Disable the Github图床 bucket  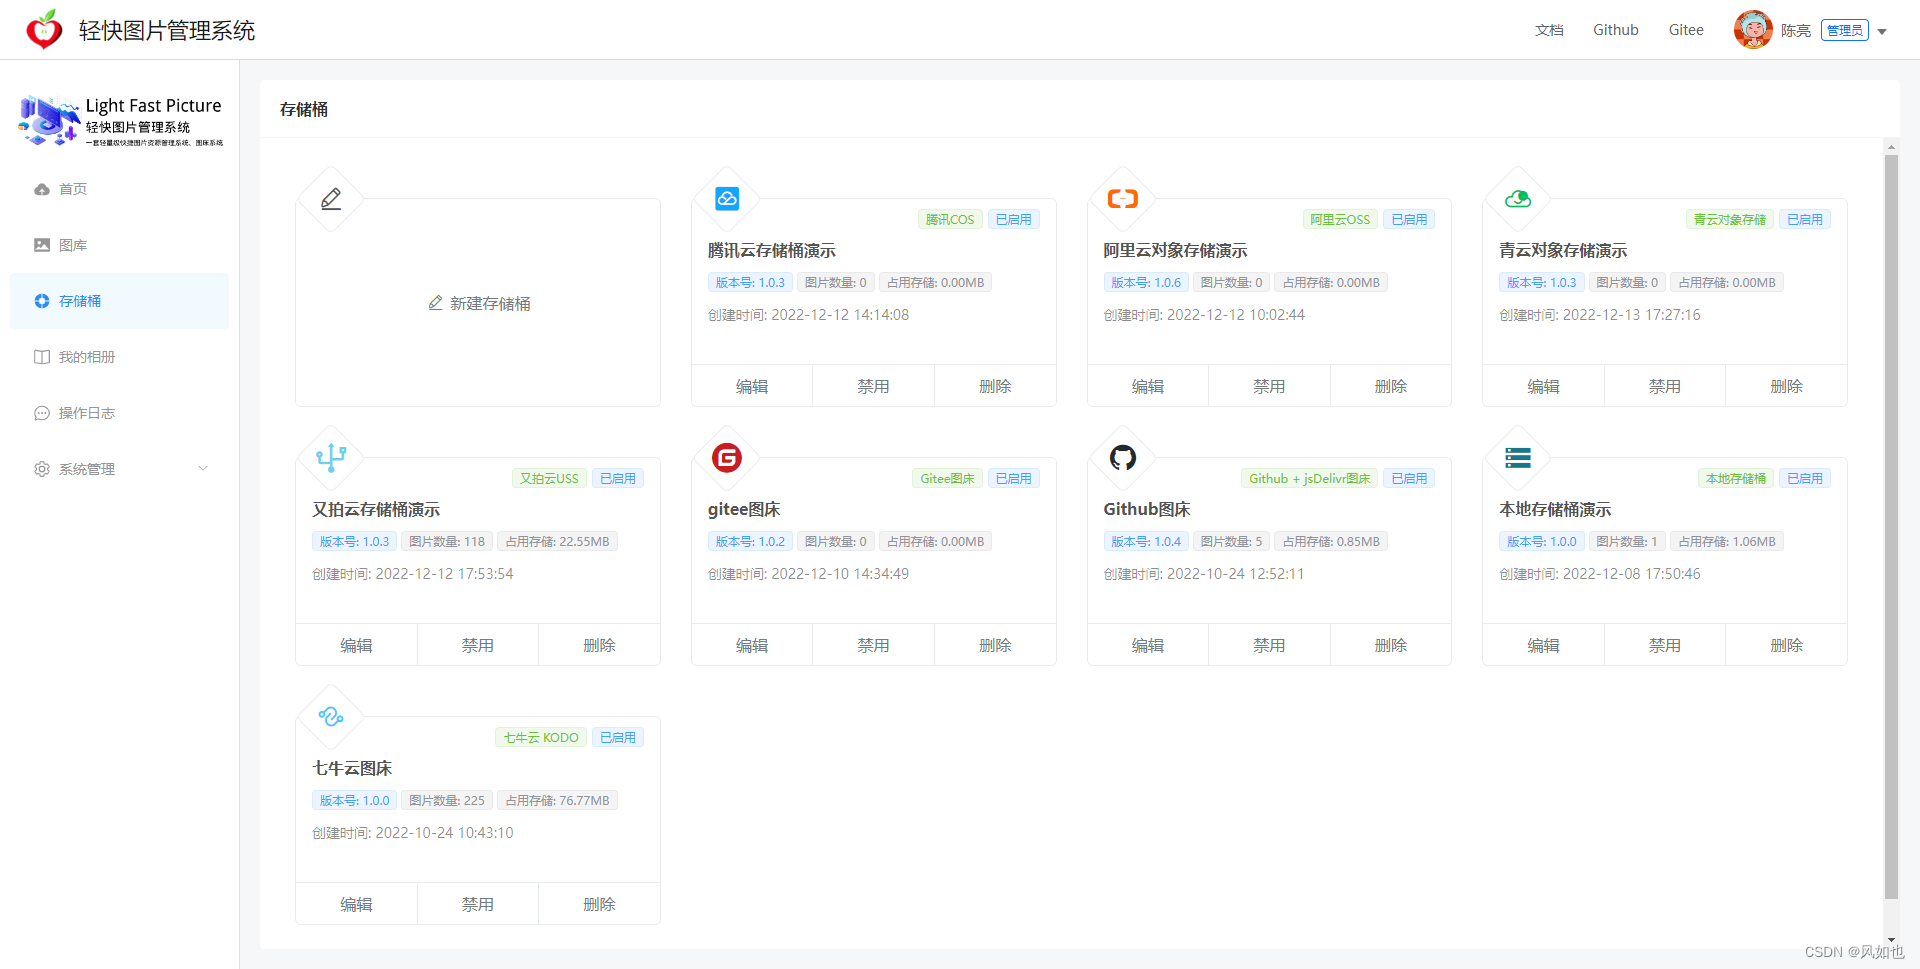click(x=1269, y=645)
